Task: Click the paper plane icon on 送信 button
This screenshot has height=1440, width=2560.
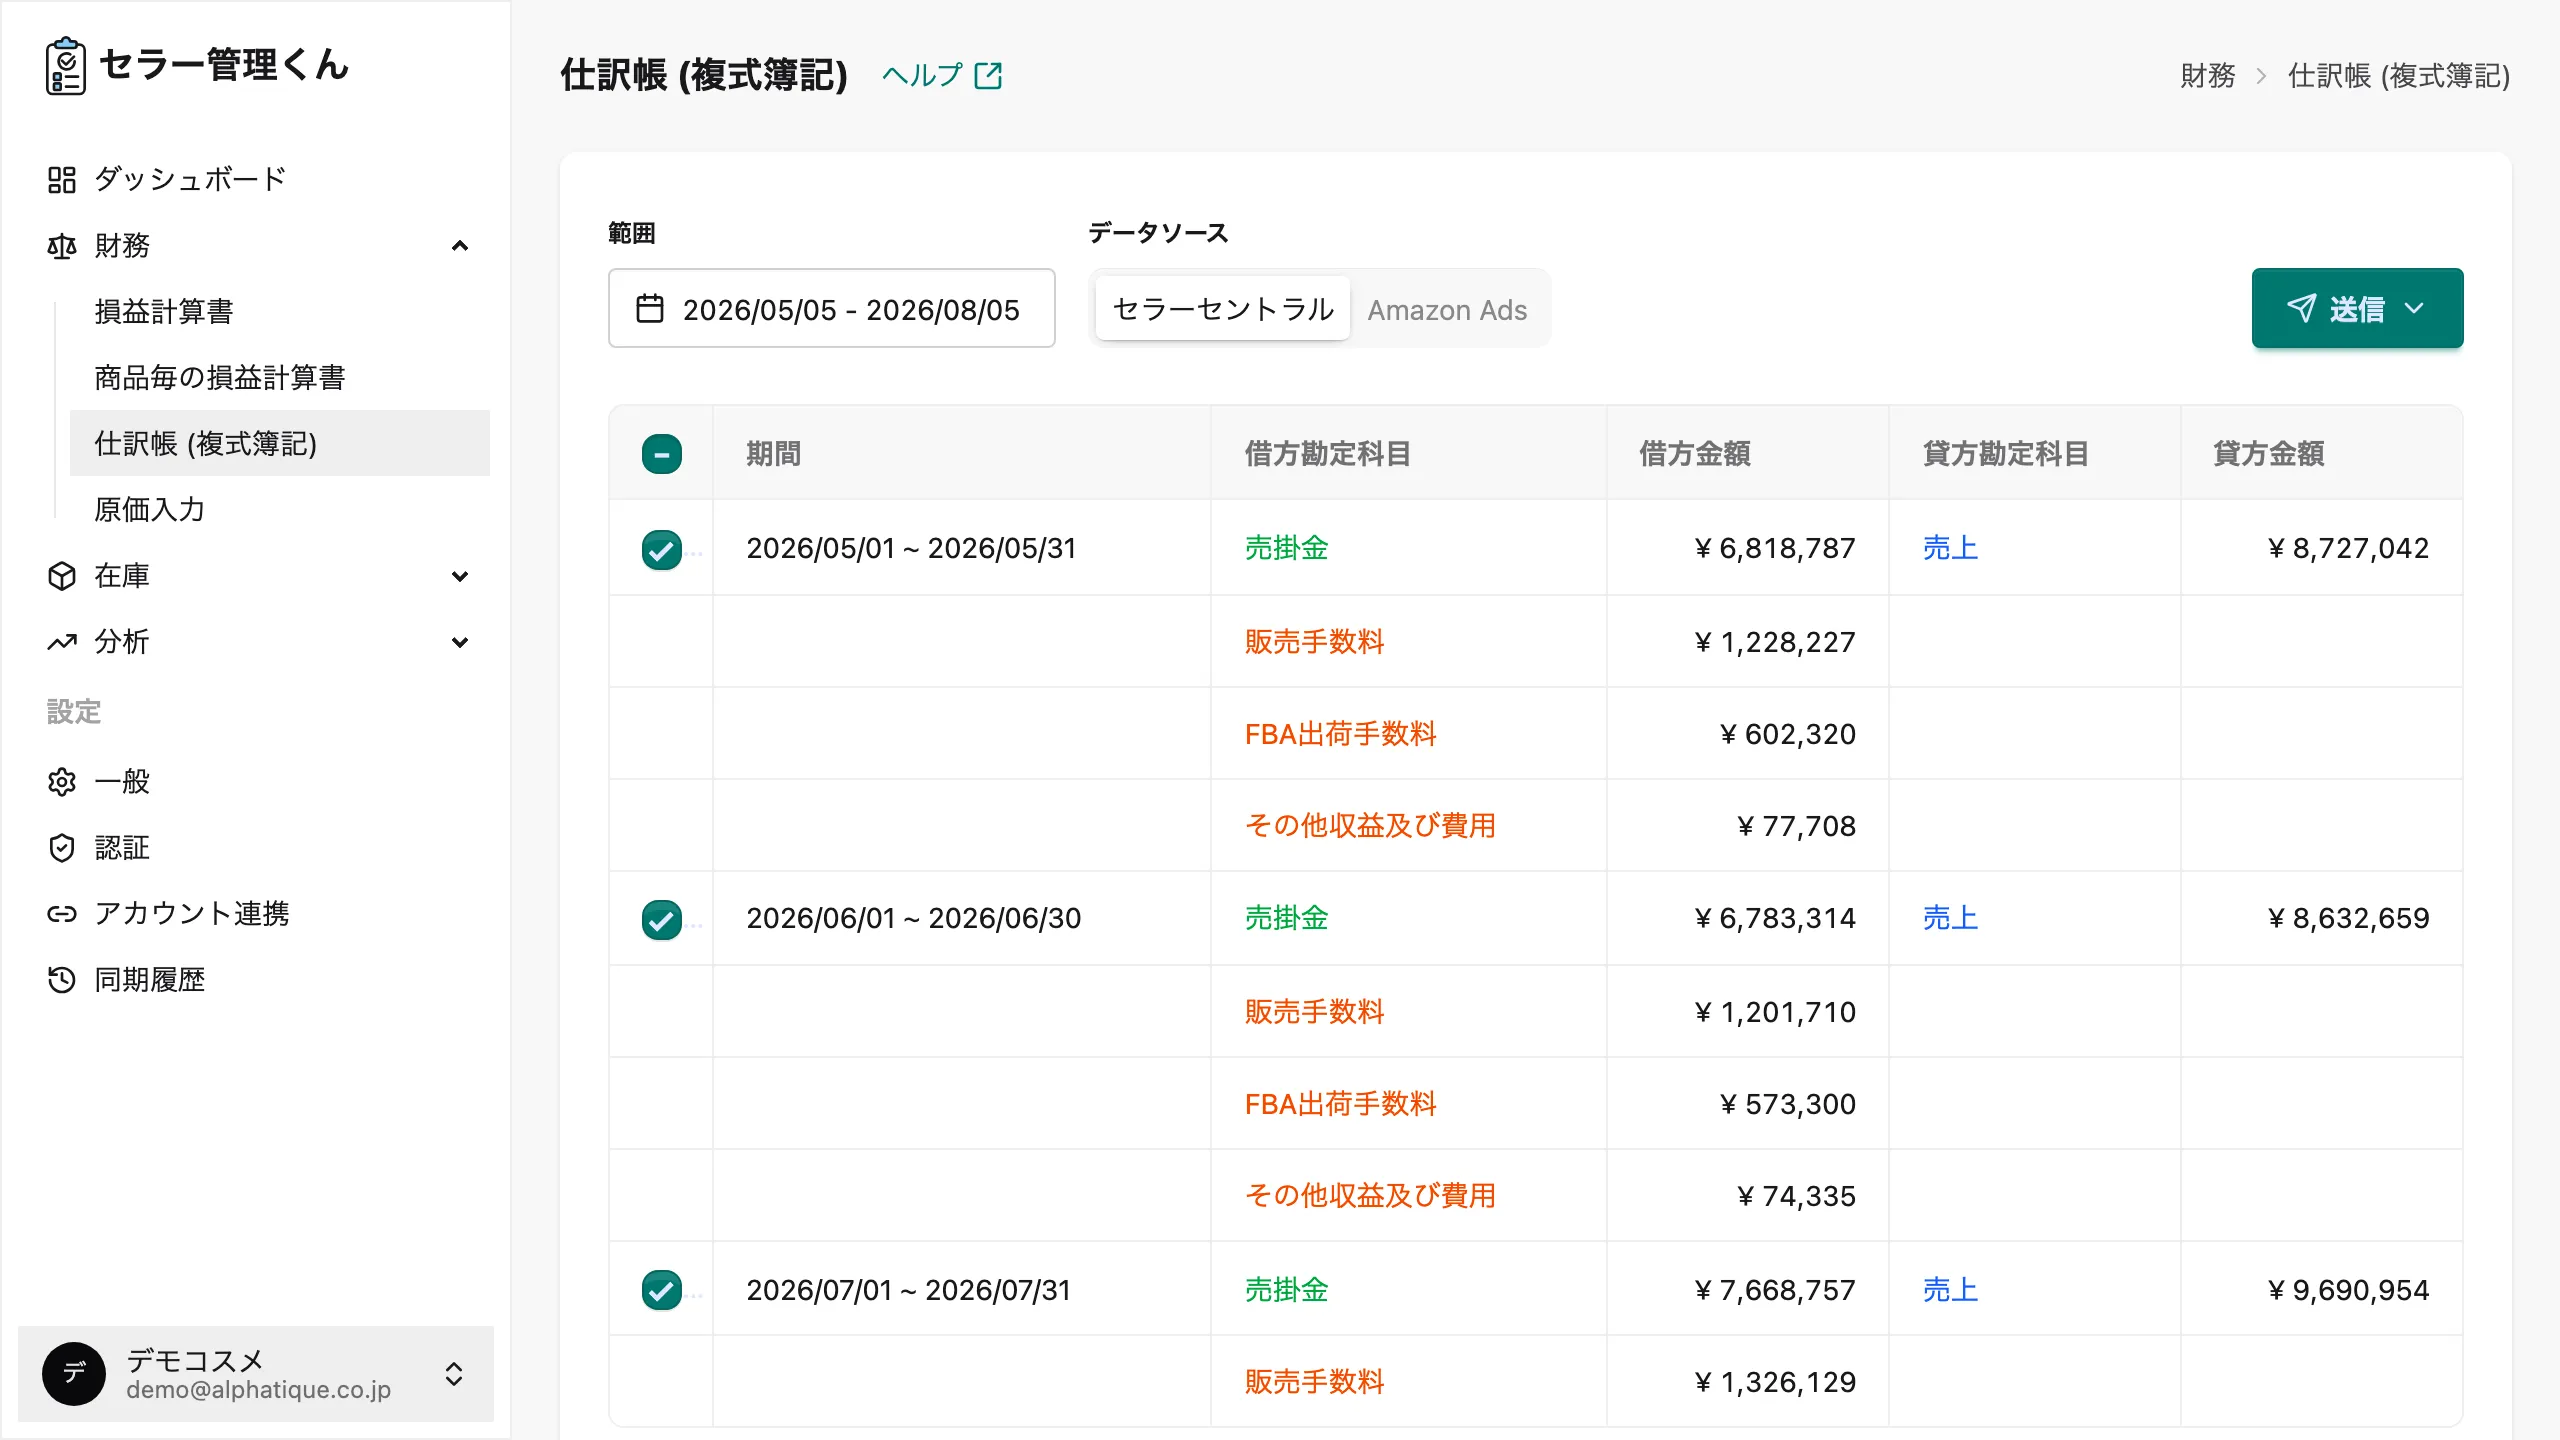Action: 2301,308
